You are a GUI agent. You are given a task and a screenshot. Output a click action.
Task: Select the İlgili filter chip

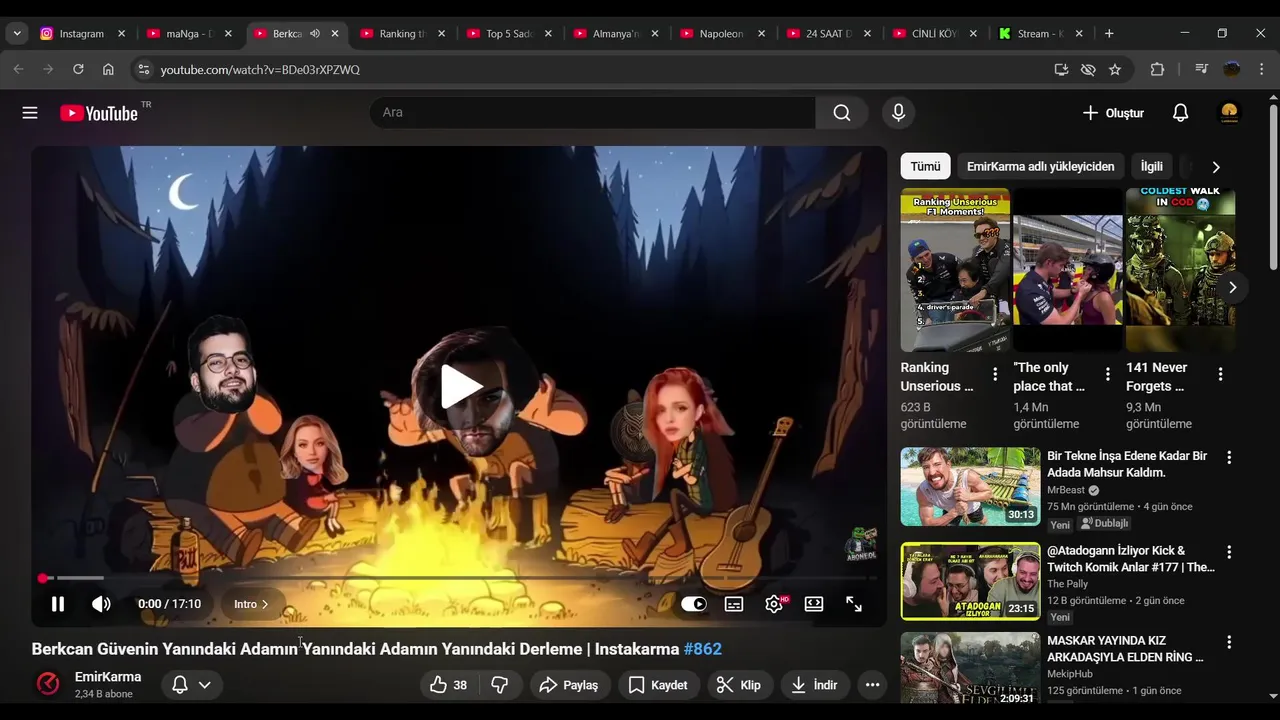pyautogui.click(x=1152, y=166)
